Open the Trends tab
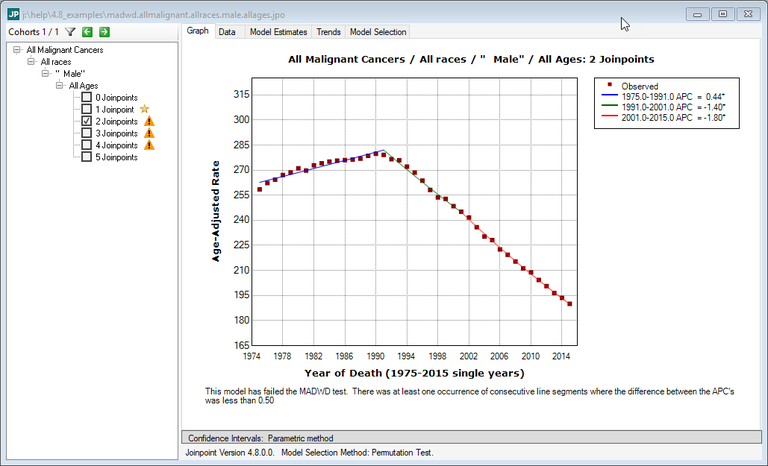This screenshot has width=768, height=466. coord(328,32)
